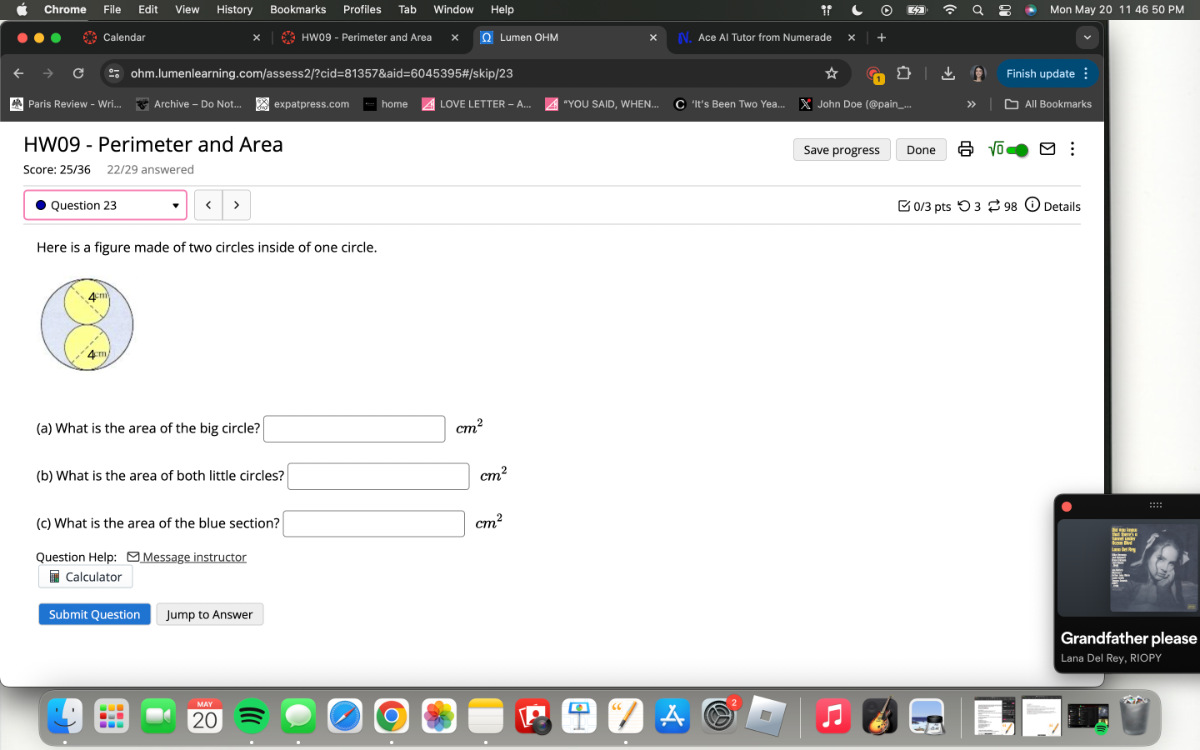
Task: Submit Question button
Action: click(95, 614)
